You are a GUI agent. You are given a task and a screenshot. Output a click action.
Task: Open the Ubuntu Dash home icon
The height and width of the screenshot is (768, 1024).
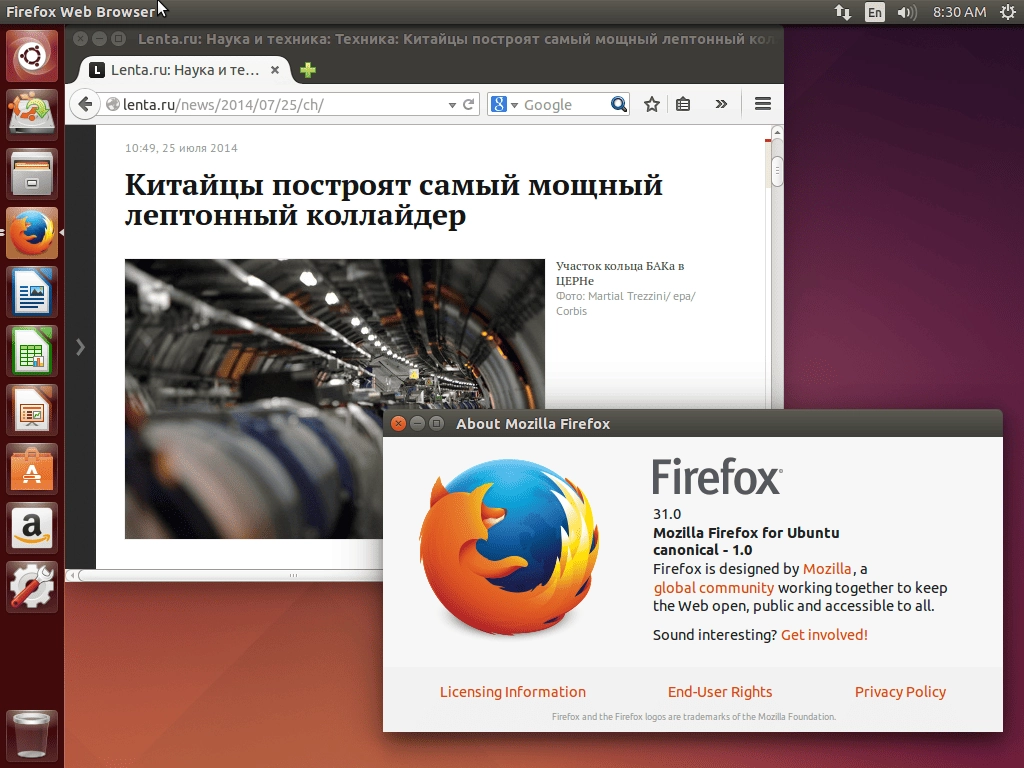32,56
